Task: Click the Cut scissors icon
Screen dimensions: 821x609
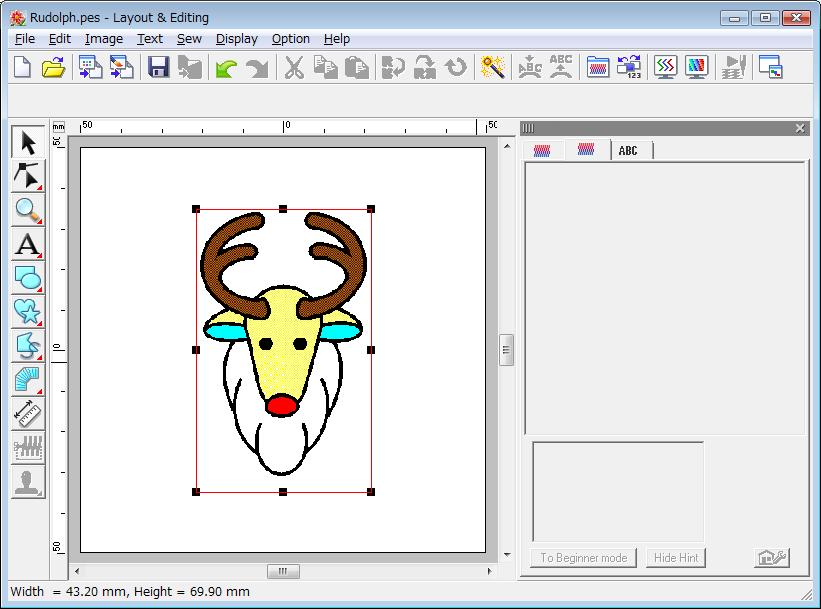Action: 294,68
